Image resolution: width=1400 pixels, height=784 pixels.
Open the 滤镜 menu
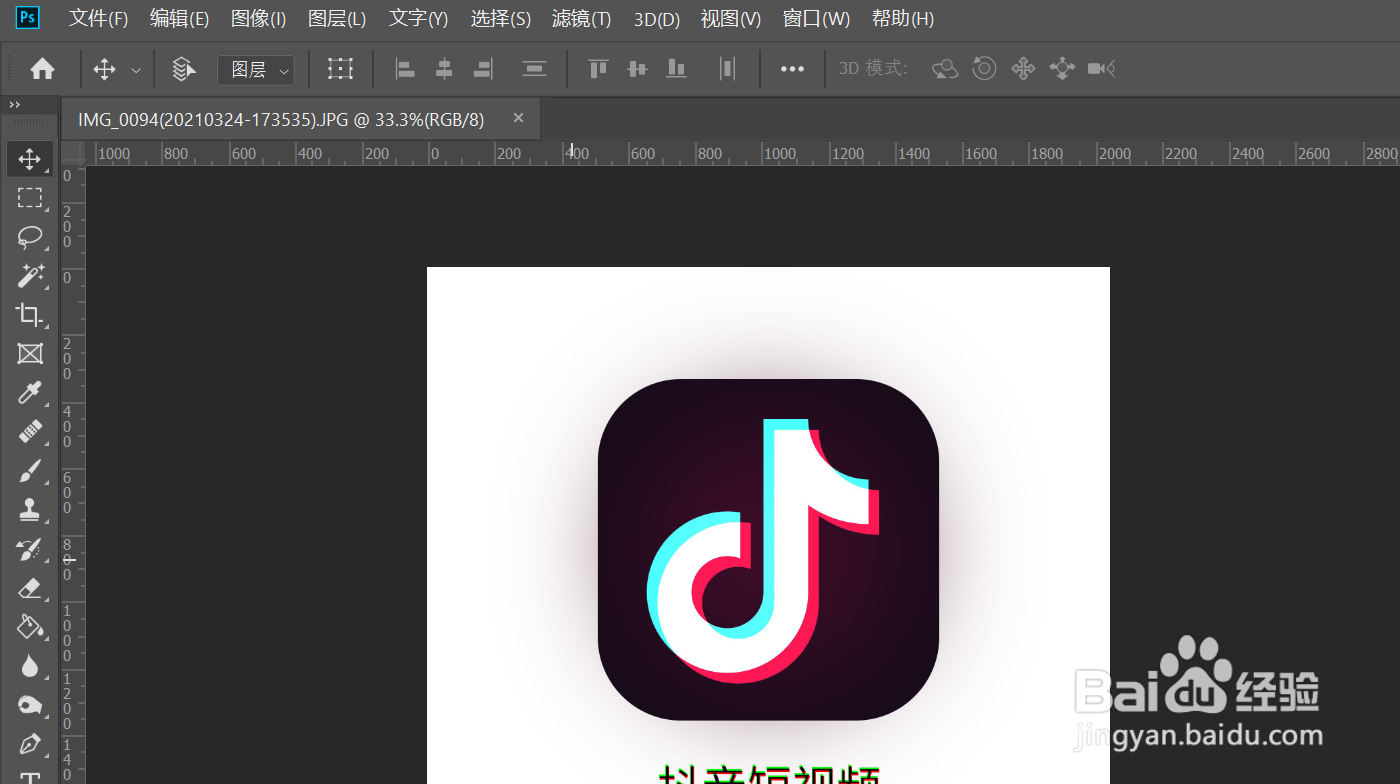tap(580, 18)
